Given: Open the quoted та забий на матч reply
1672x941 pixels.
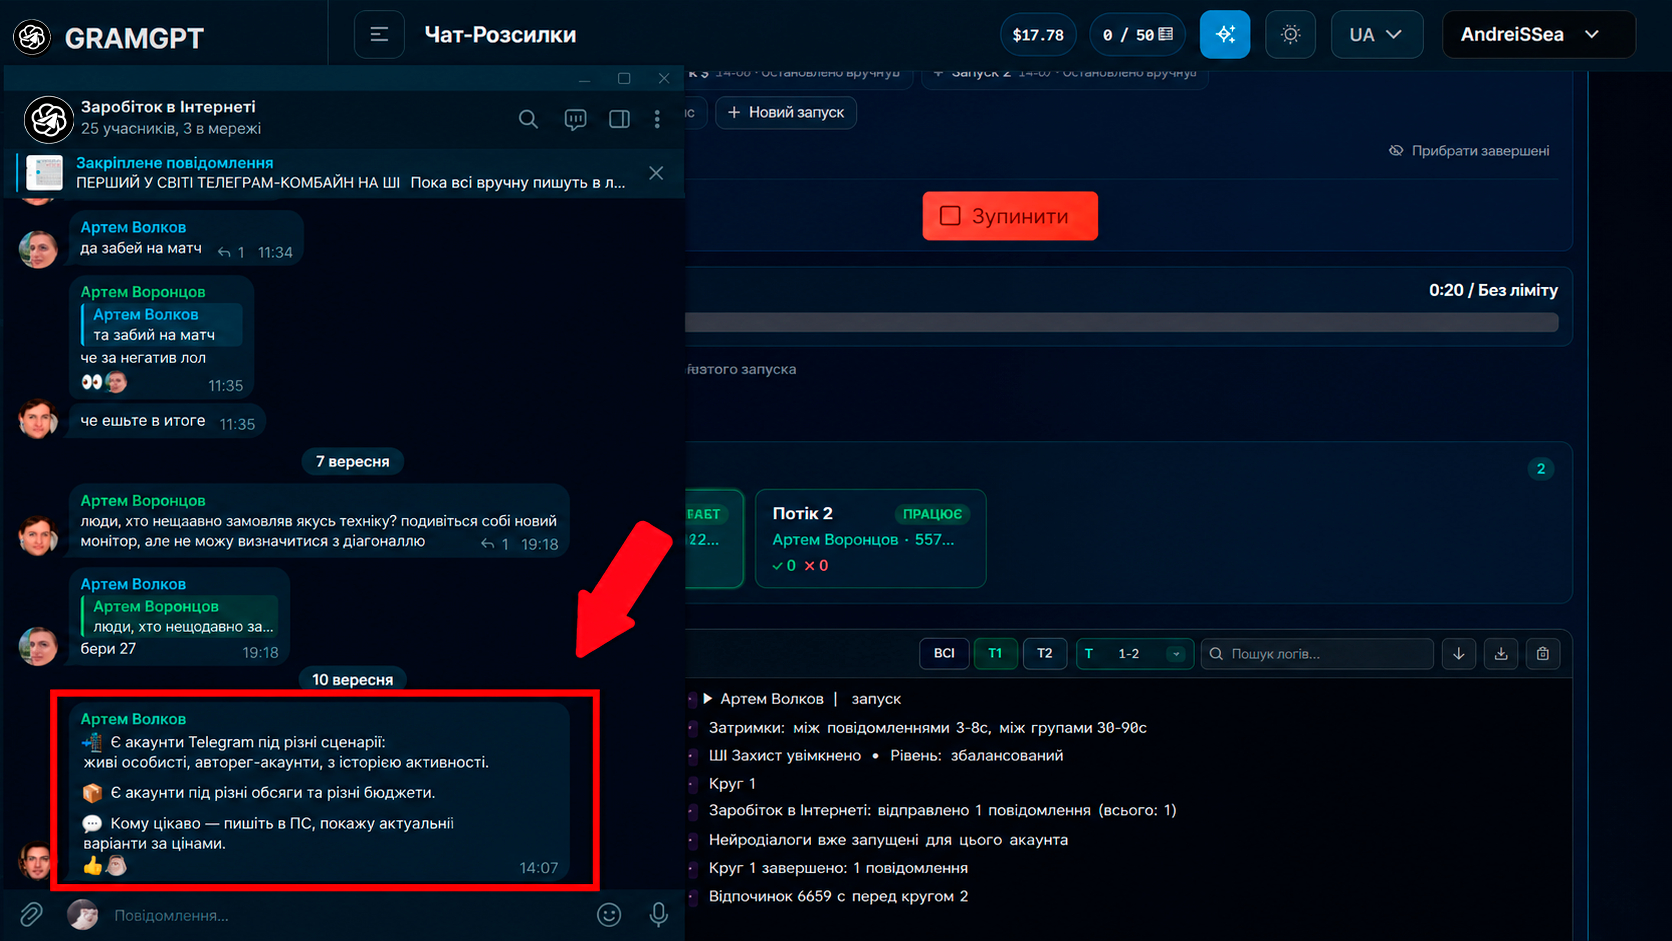Looking at the screenshot, I should [161, 324].
